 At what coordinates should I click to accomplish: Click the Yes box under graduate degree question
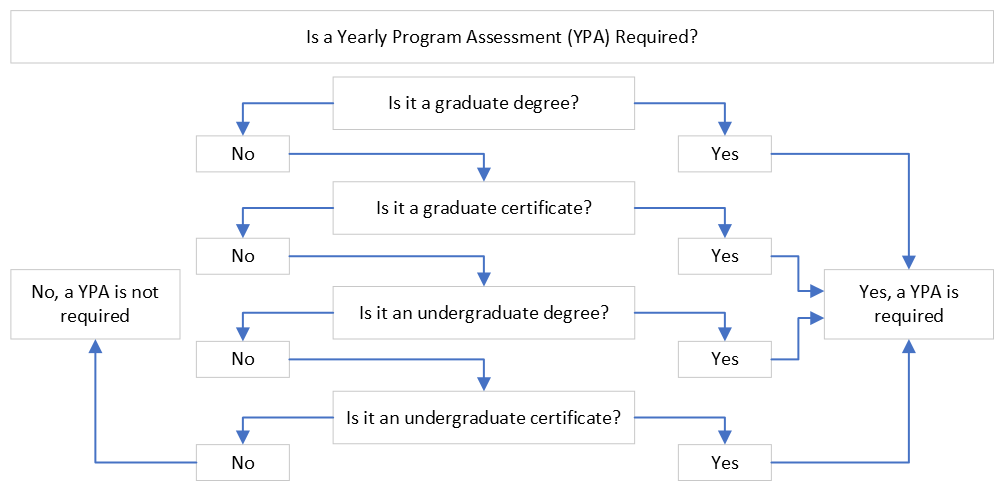click(724, 155)
